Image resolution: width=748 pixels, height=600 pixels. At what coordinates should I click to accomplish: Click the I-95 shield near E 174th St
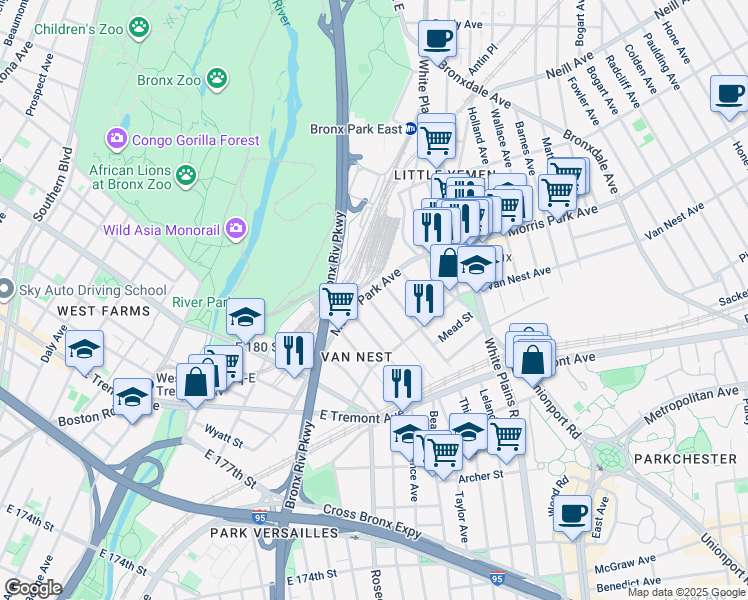tap(497, 578)
